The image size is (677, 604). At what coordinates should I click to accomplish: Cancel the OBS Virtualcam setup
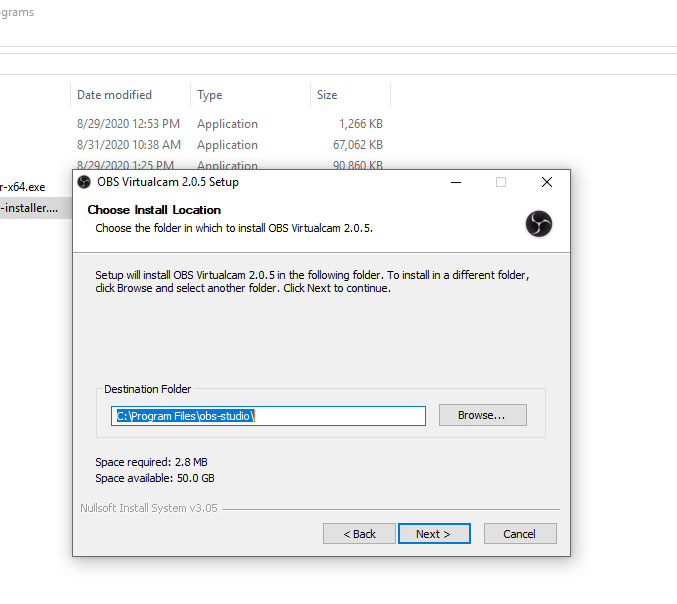tap(520, 534)
